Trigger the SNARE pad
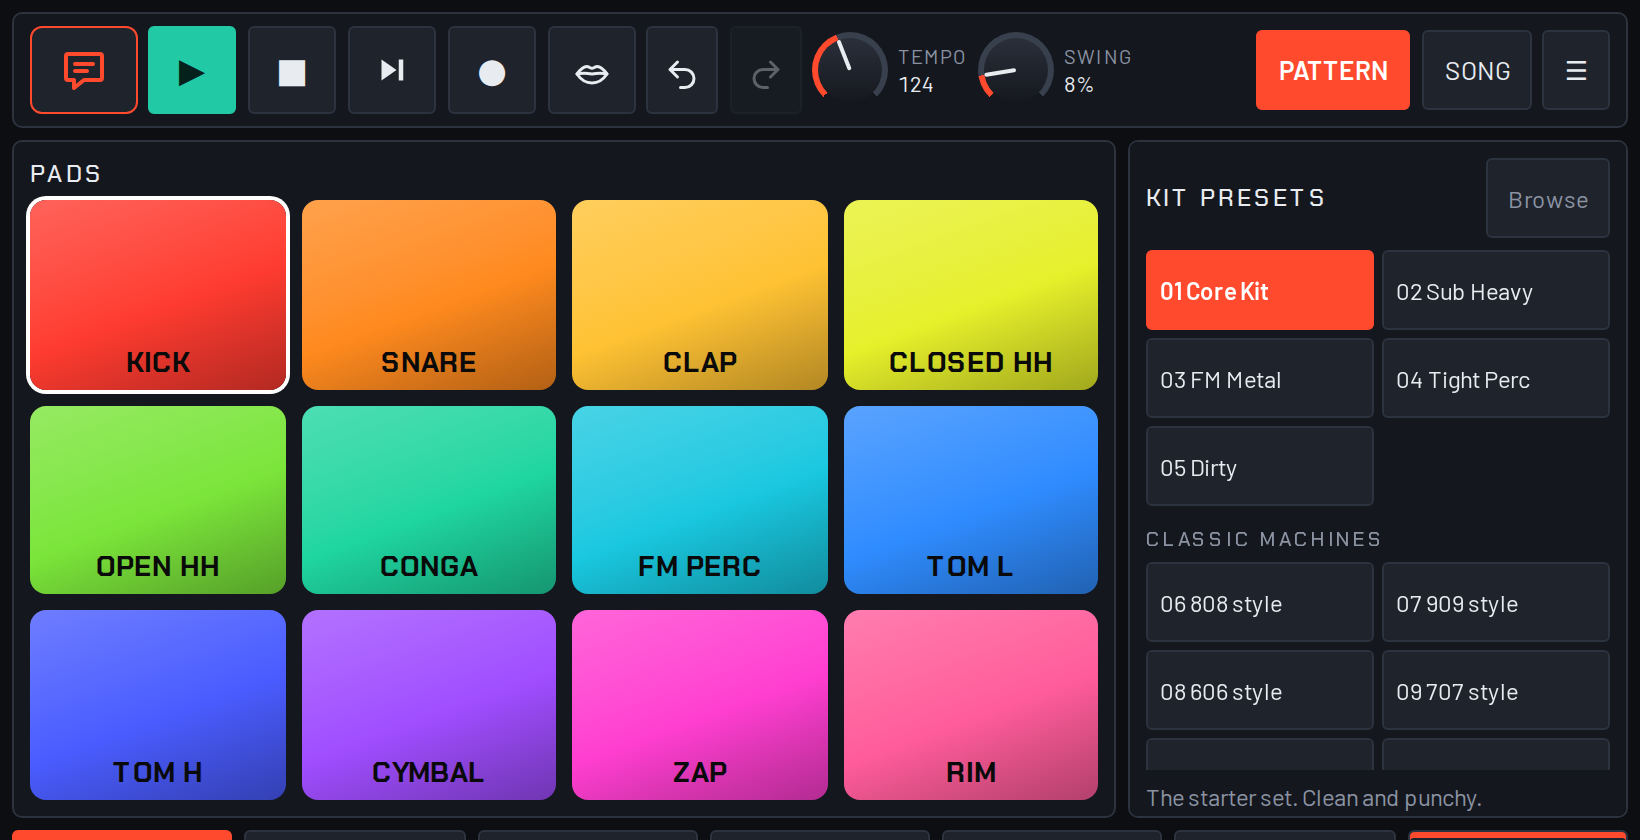The height and width of the screenshot is (840, 1640). coord(429,295)
